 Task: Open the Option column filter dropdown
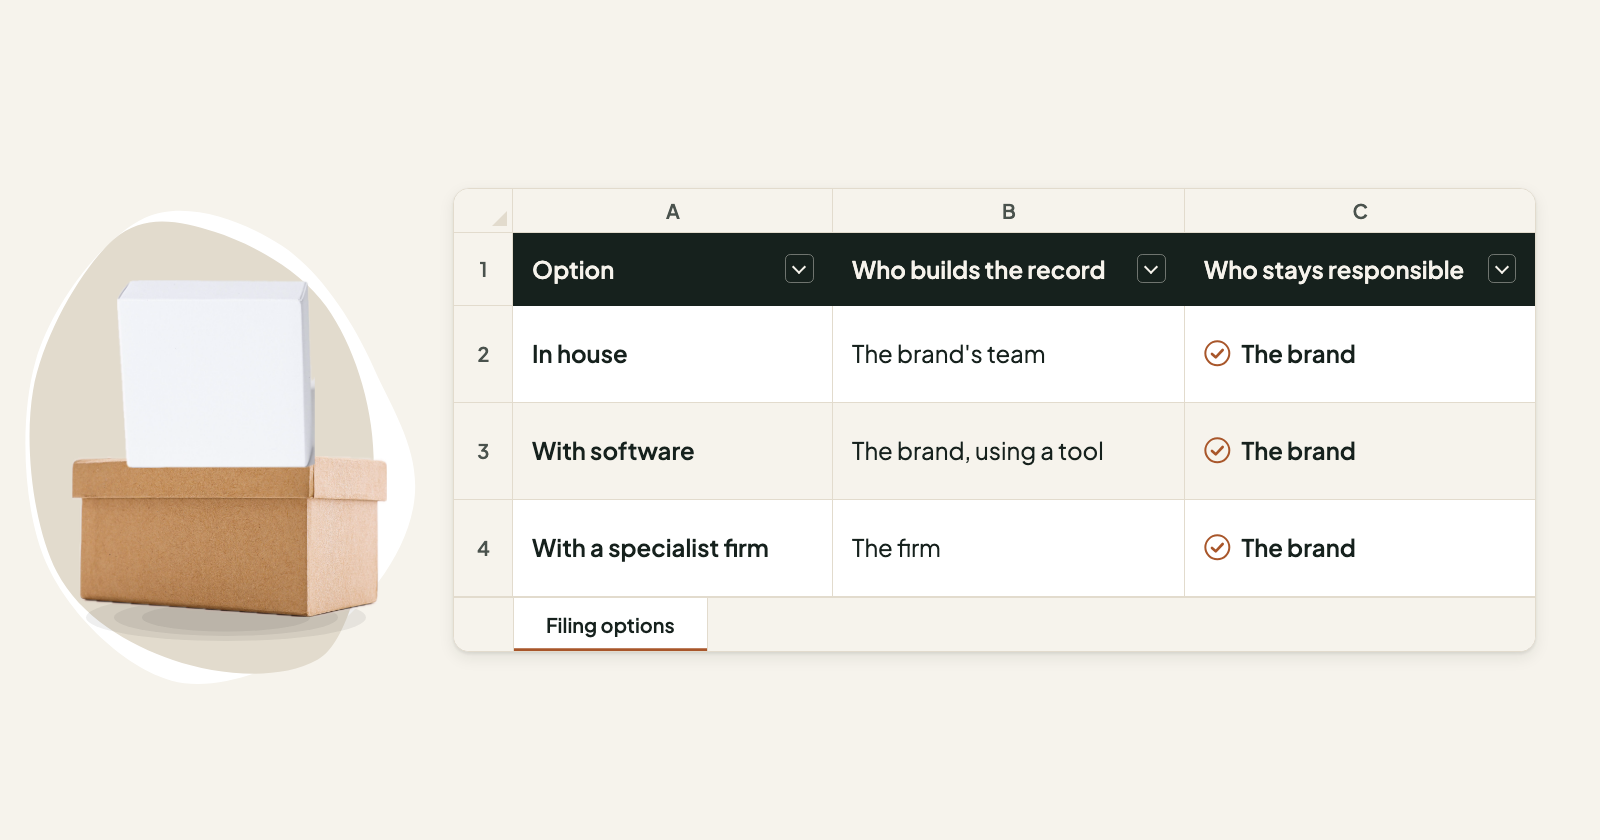[x=799, y=269]
